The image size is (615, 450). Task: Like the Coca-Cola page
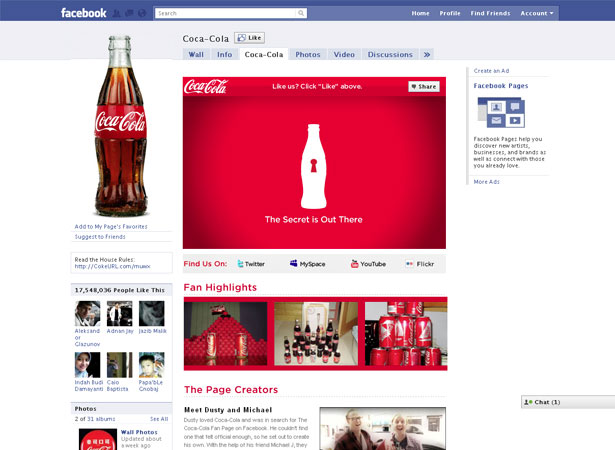click(x=249, y=38)
